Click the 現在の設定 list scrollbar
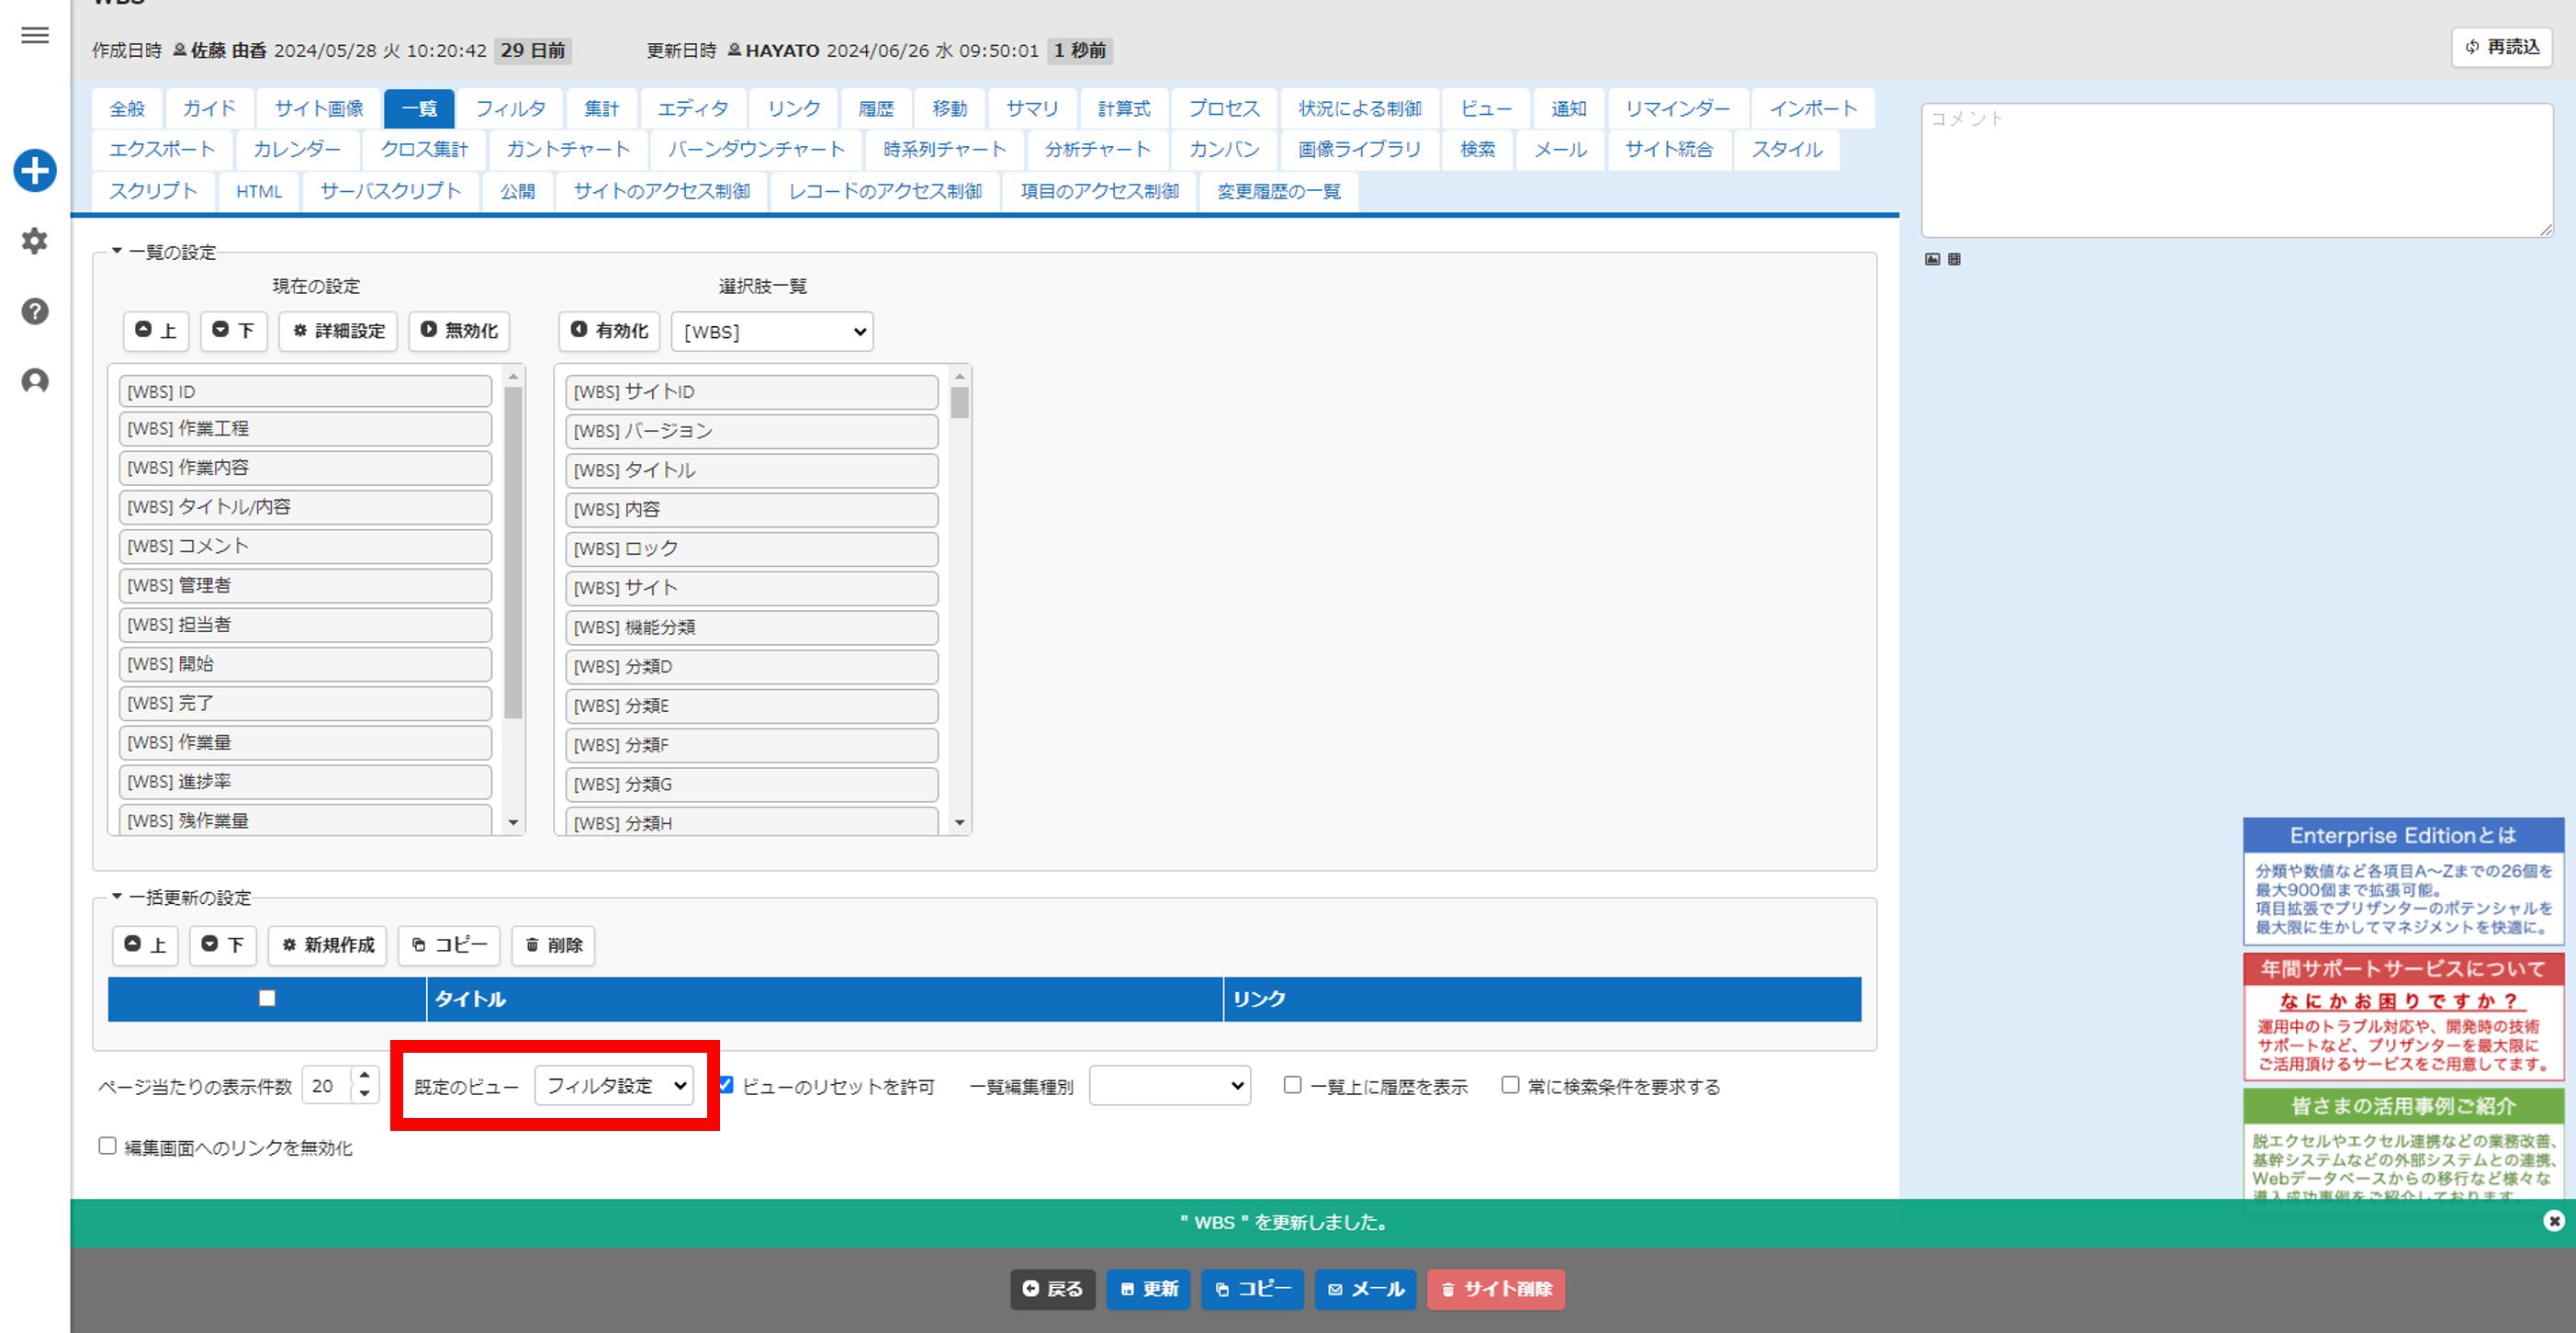The image size is (2576, 1333). pyautogui.click(x=514, y=553)
